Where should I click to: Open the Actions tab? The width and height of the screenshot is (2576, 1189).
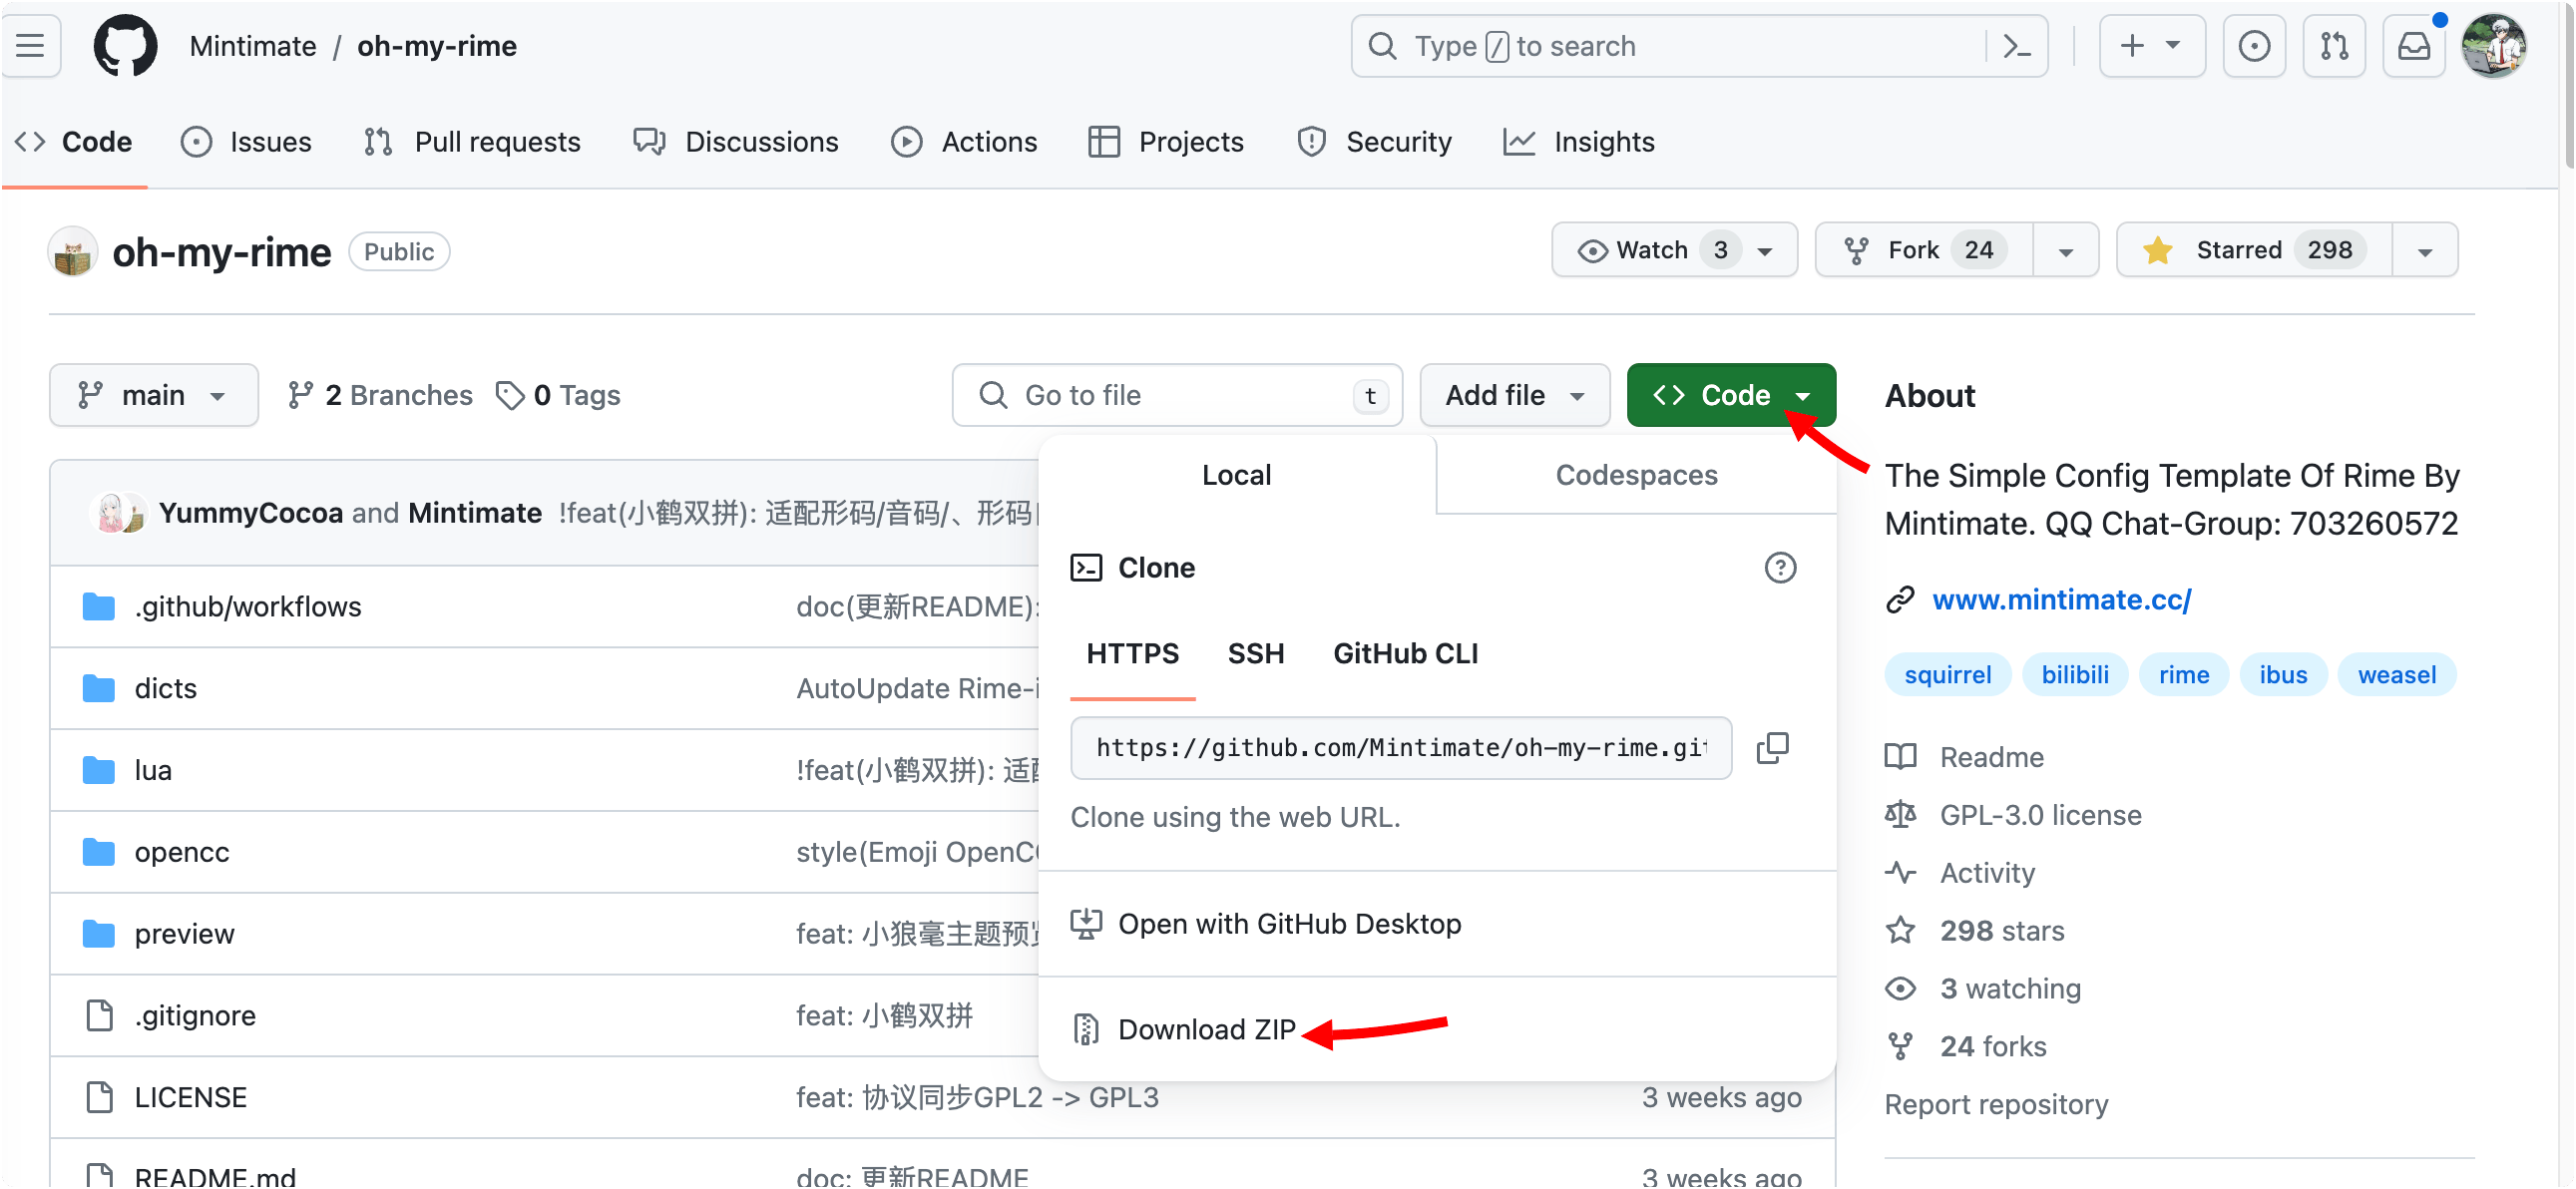(965, 142)
